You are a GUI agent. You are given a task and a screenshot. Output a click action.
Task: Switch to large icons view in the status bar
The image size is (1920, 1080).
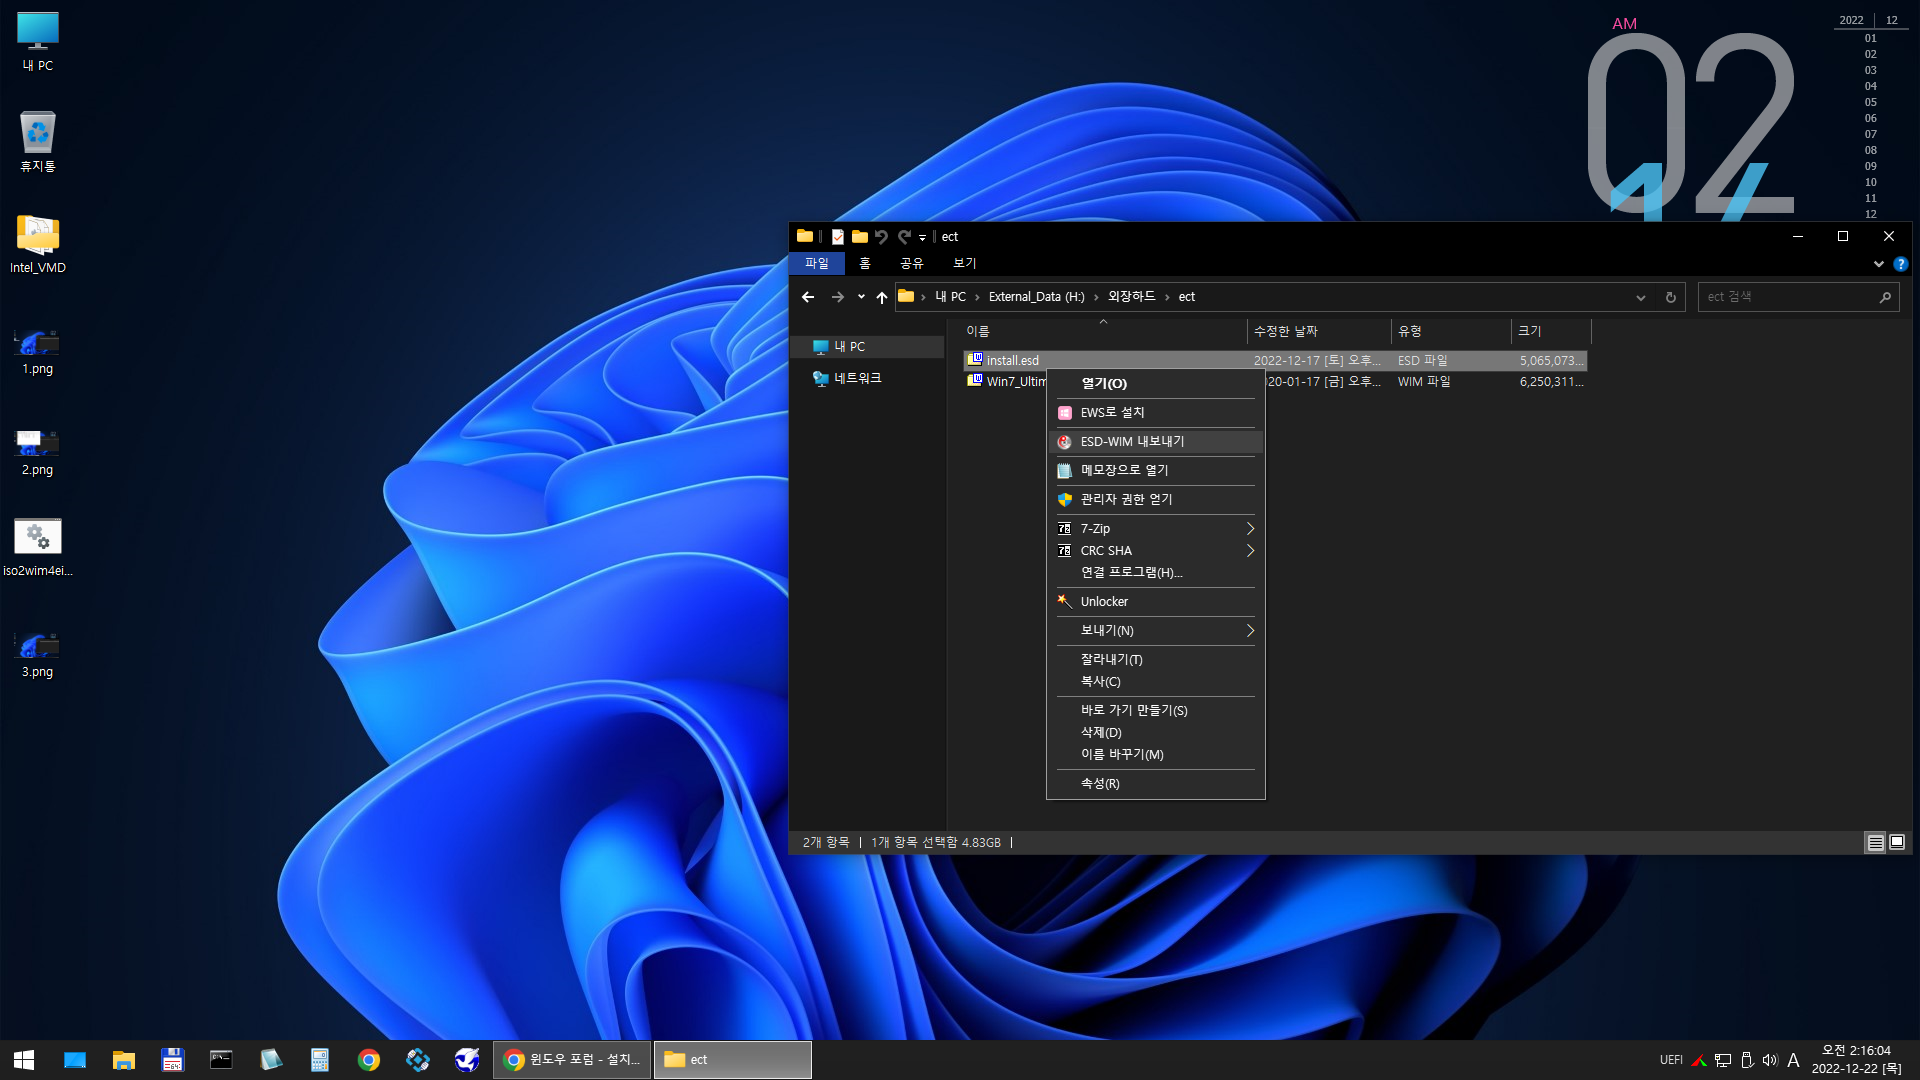tap(1897, 843)
